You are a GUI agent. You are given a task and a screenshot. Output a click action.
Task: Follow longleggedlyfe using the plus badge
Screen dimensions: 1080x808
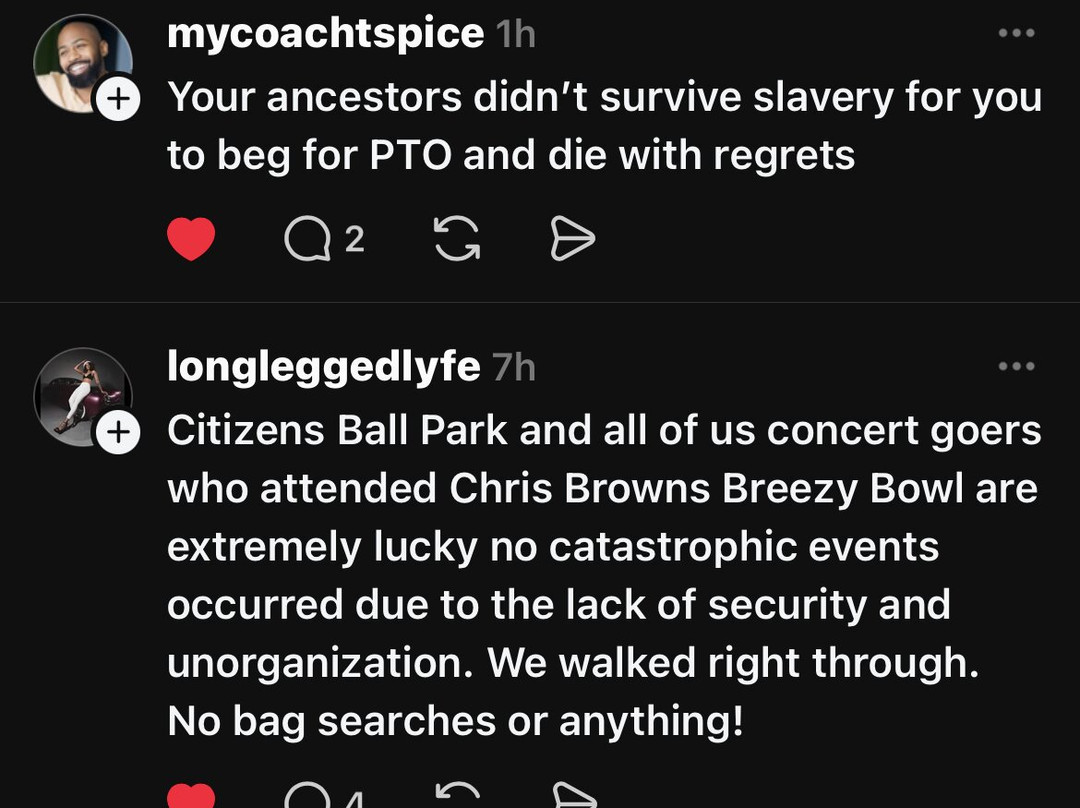coord(118,433)
